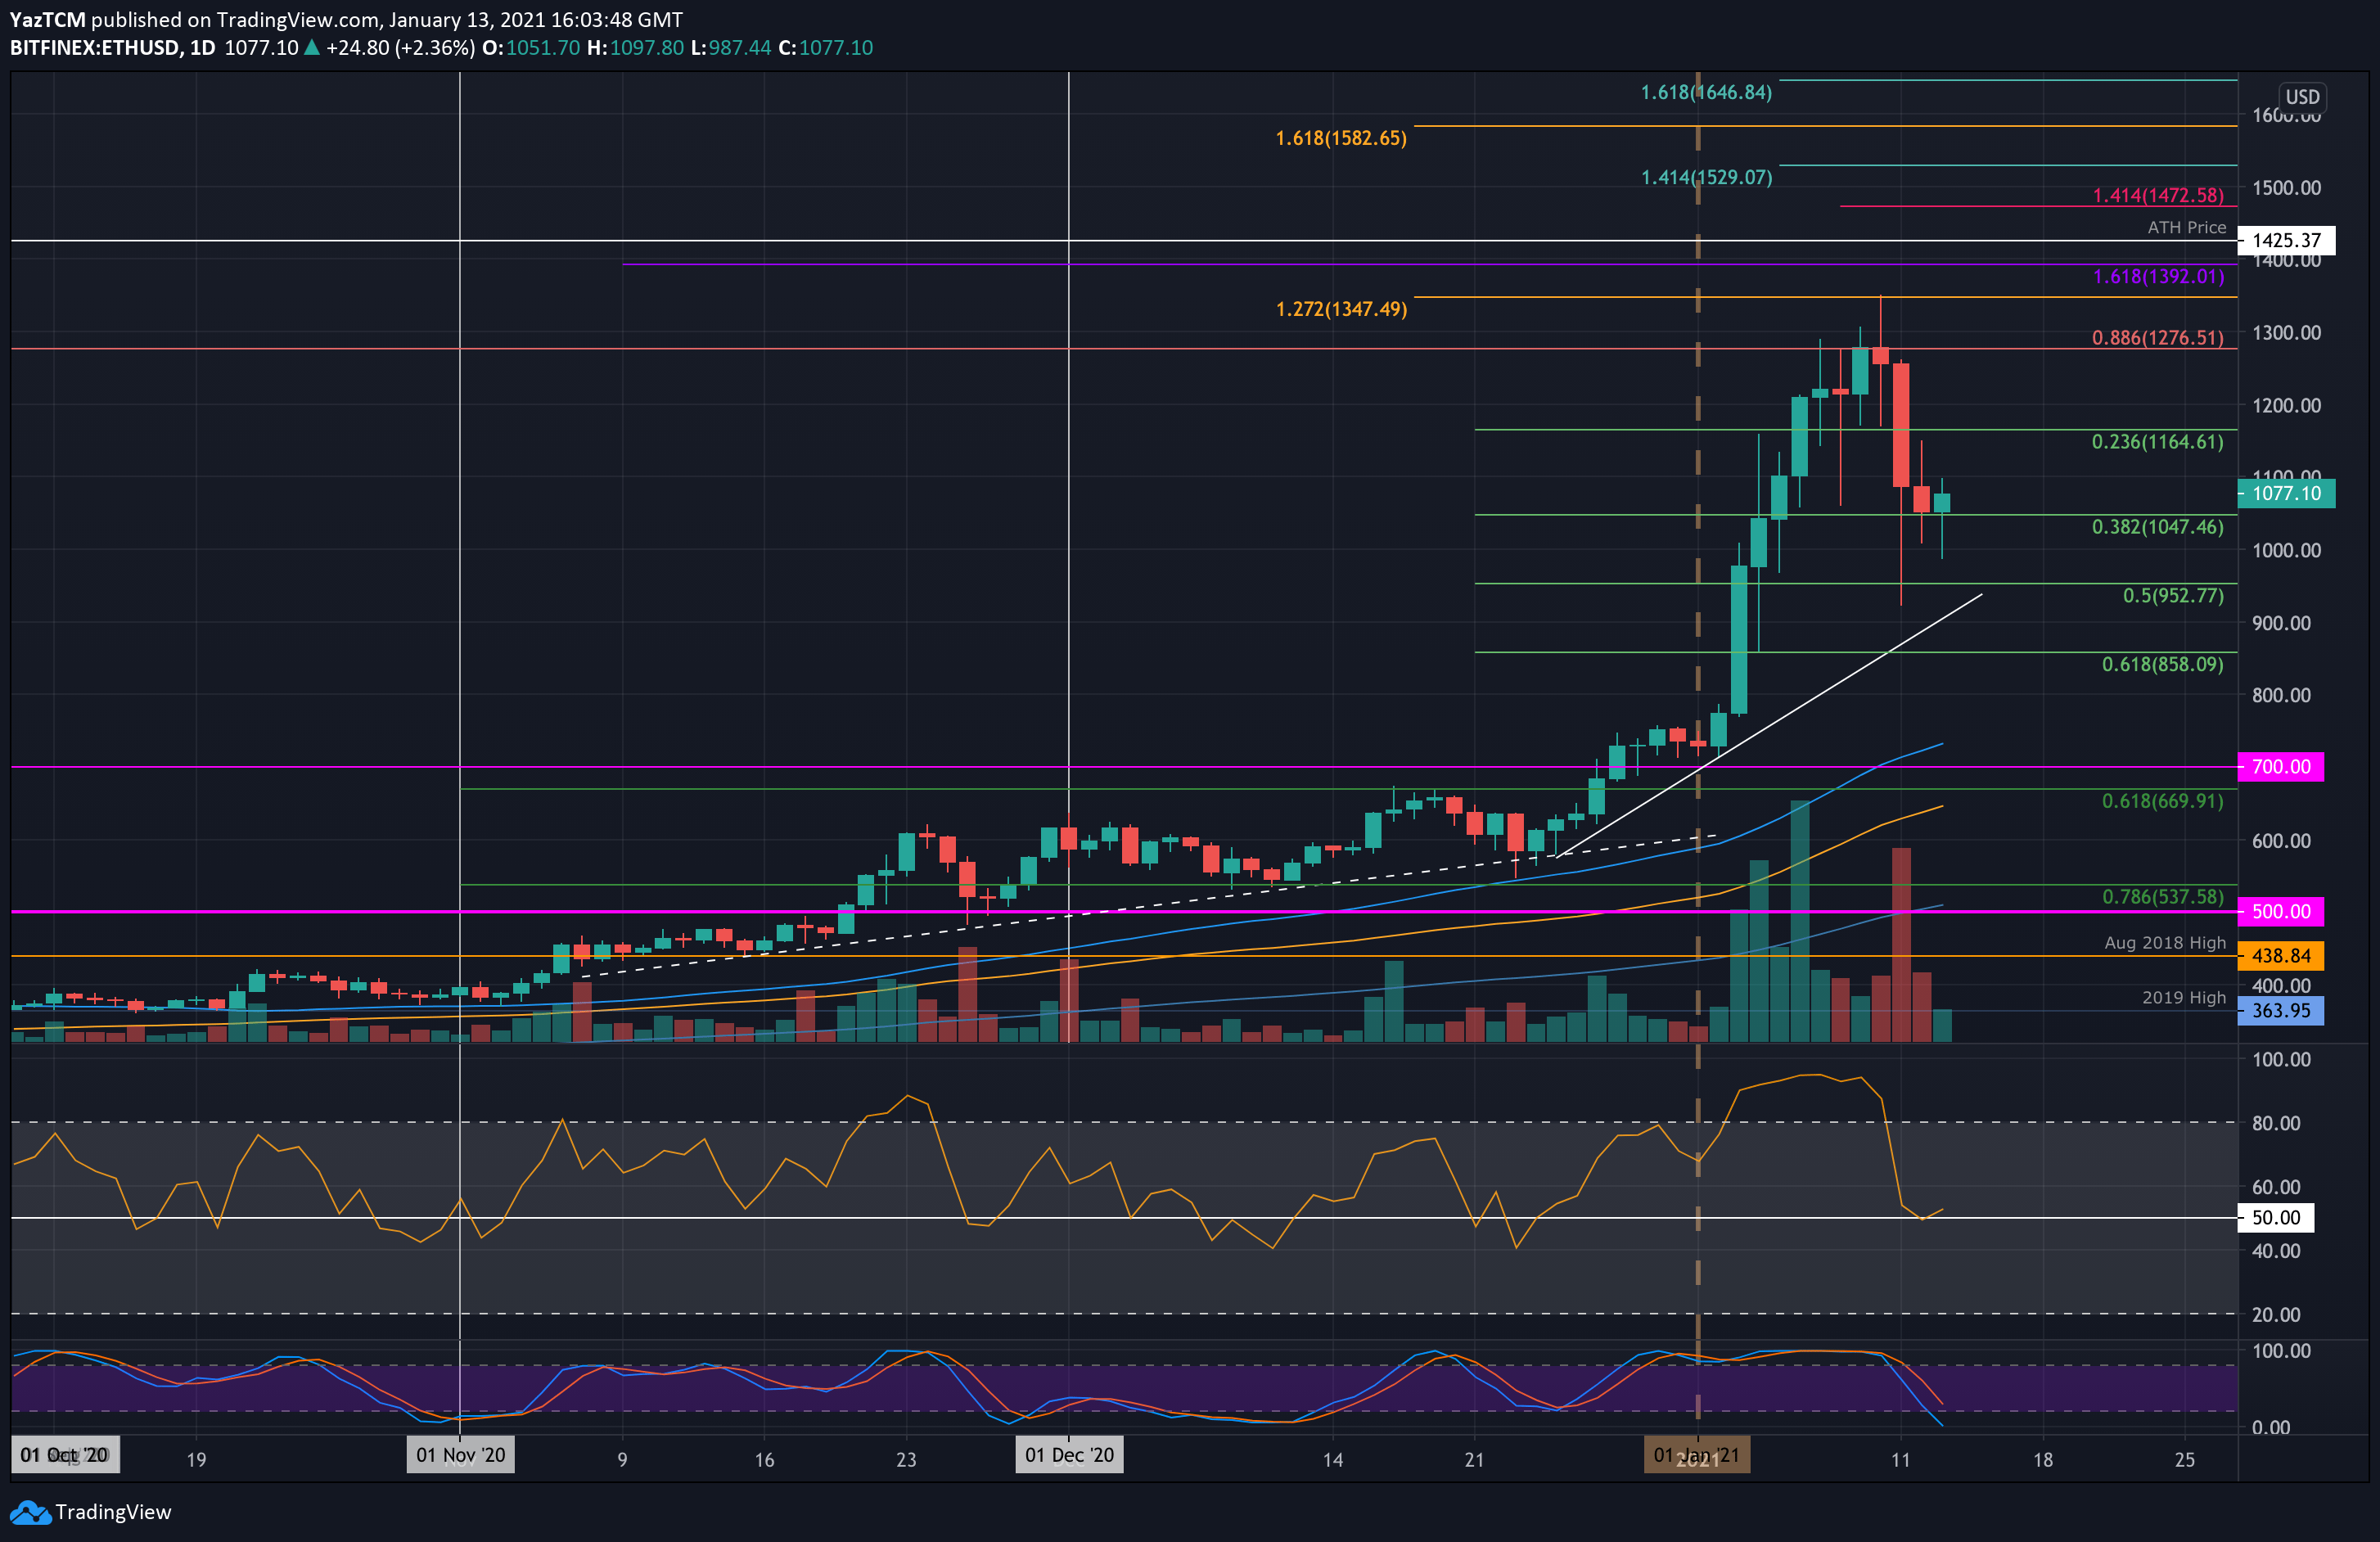
Task: Click the TradingView cloud logo icon
Action: 30,1512
